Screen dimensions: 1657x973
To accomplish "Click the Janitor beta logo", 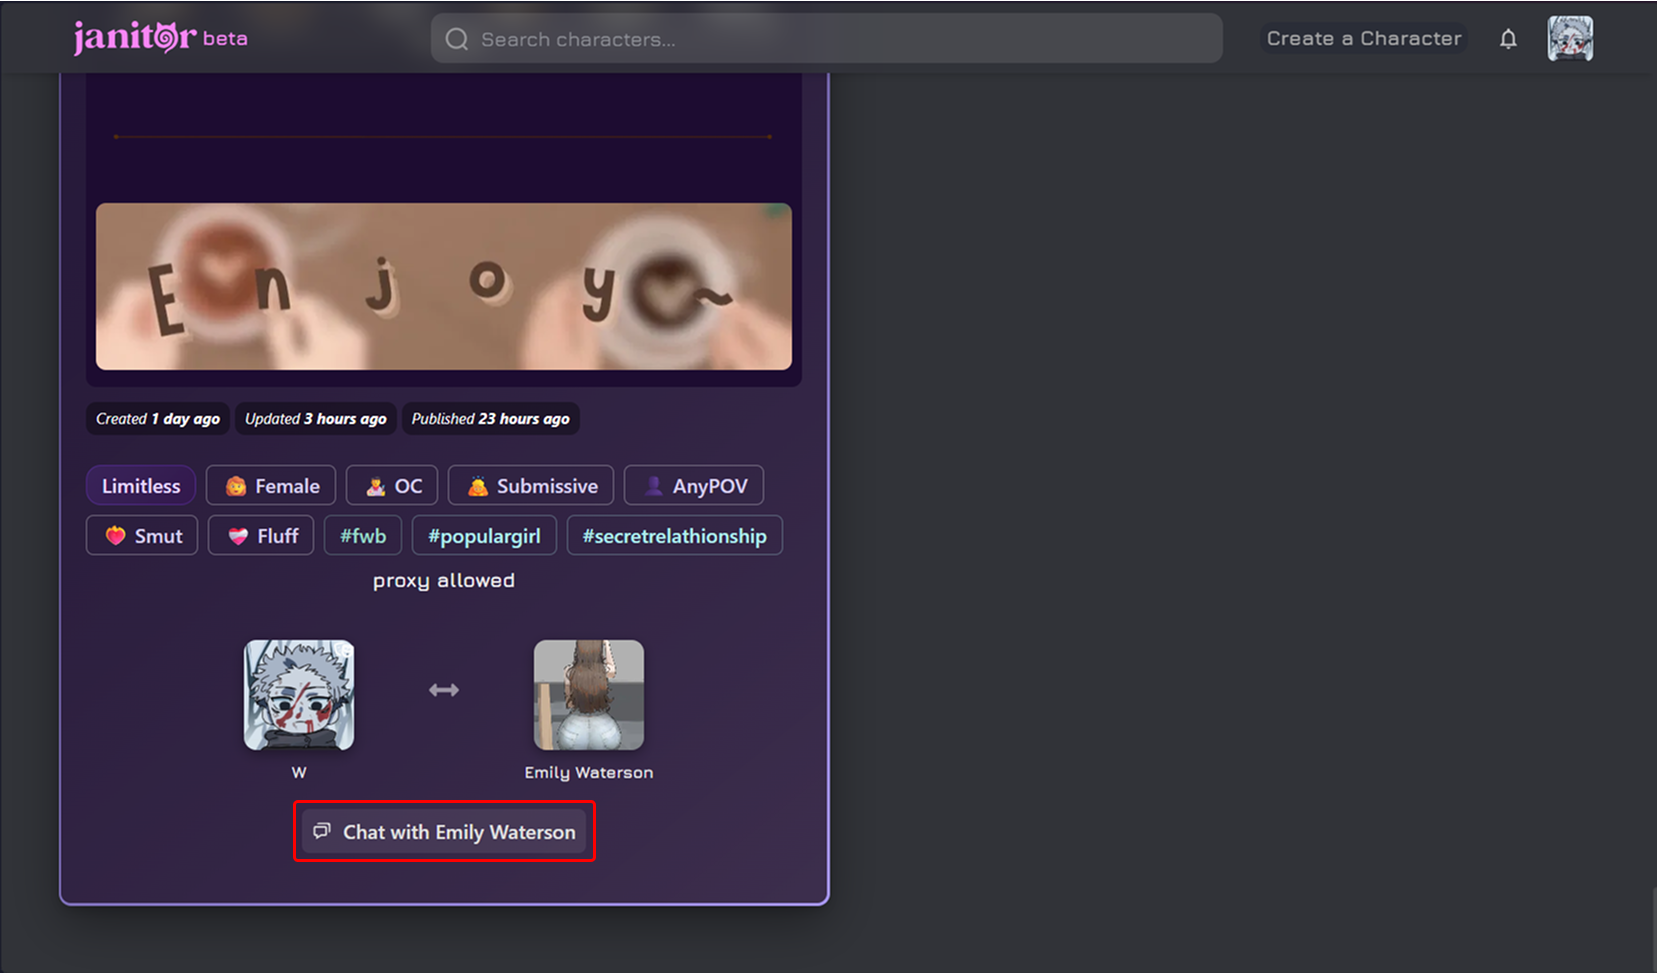I will (x=160, y=38).
